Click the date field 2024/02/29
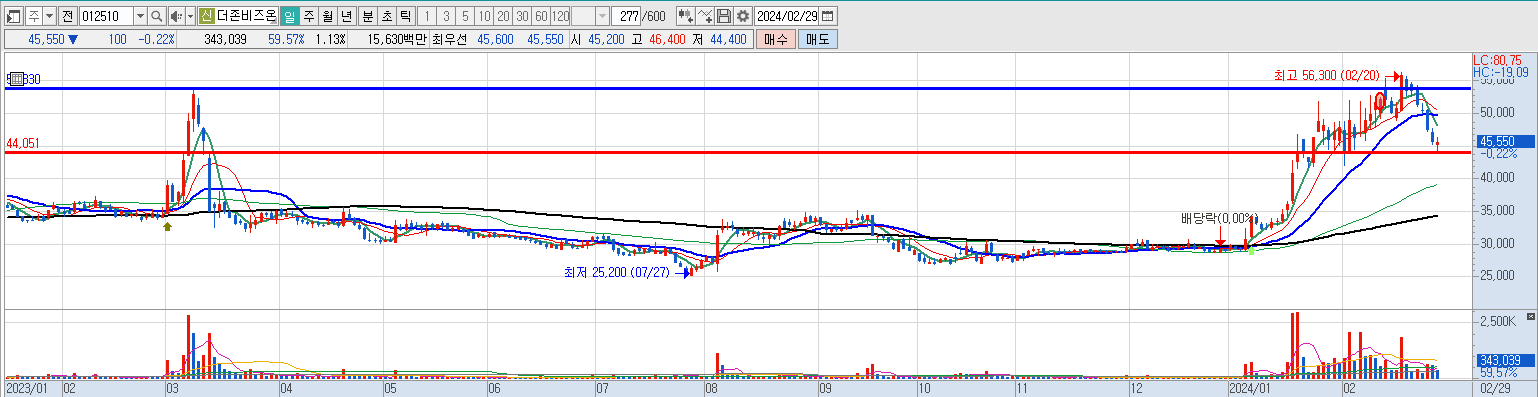Viewport: 1538px width, 397px height. coord(787,16)
